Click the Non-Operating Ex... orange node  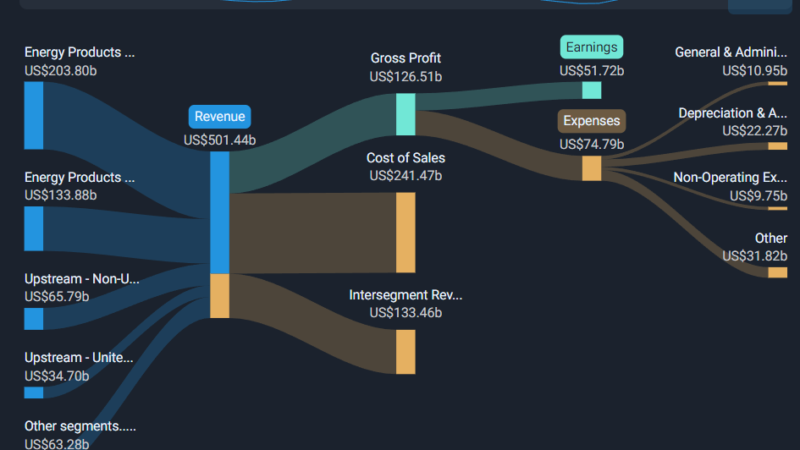778,208
